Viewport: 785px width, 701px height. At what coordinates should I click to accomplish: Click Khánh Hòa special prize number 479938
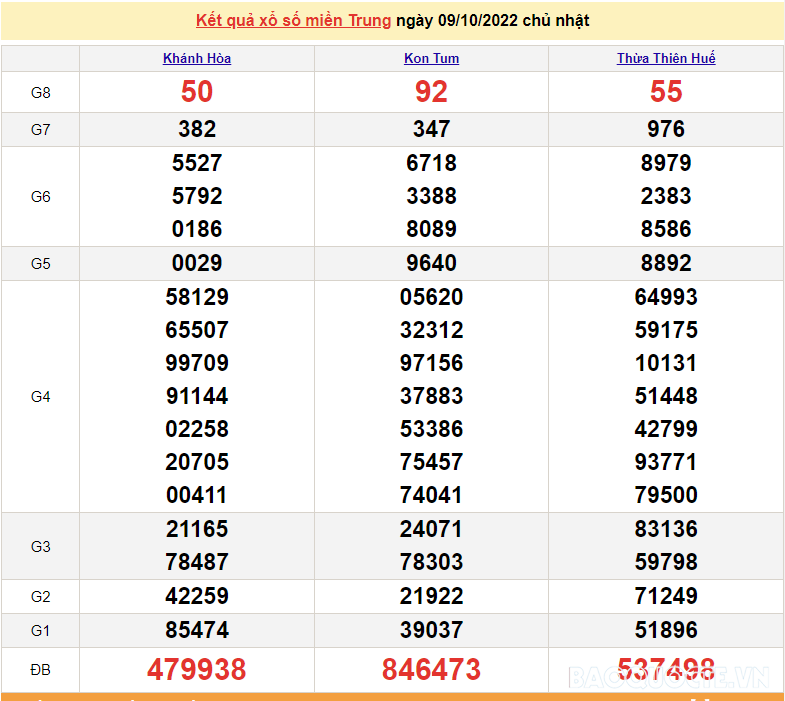coord(197,670)
